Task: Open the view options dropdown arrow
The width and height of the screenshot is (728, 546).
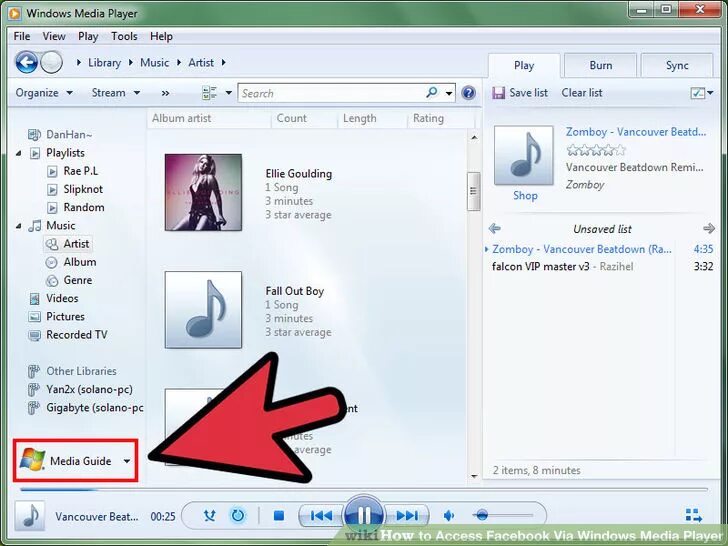Action: point(228,93)
